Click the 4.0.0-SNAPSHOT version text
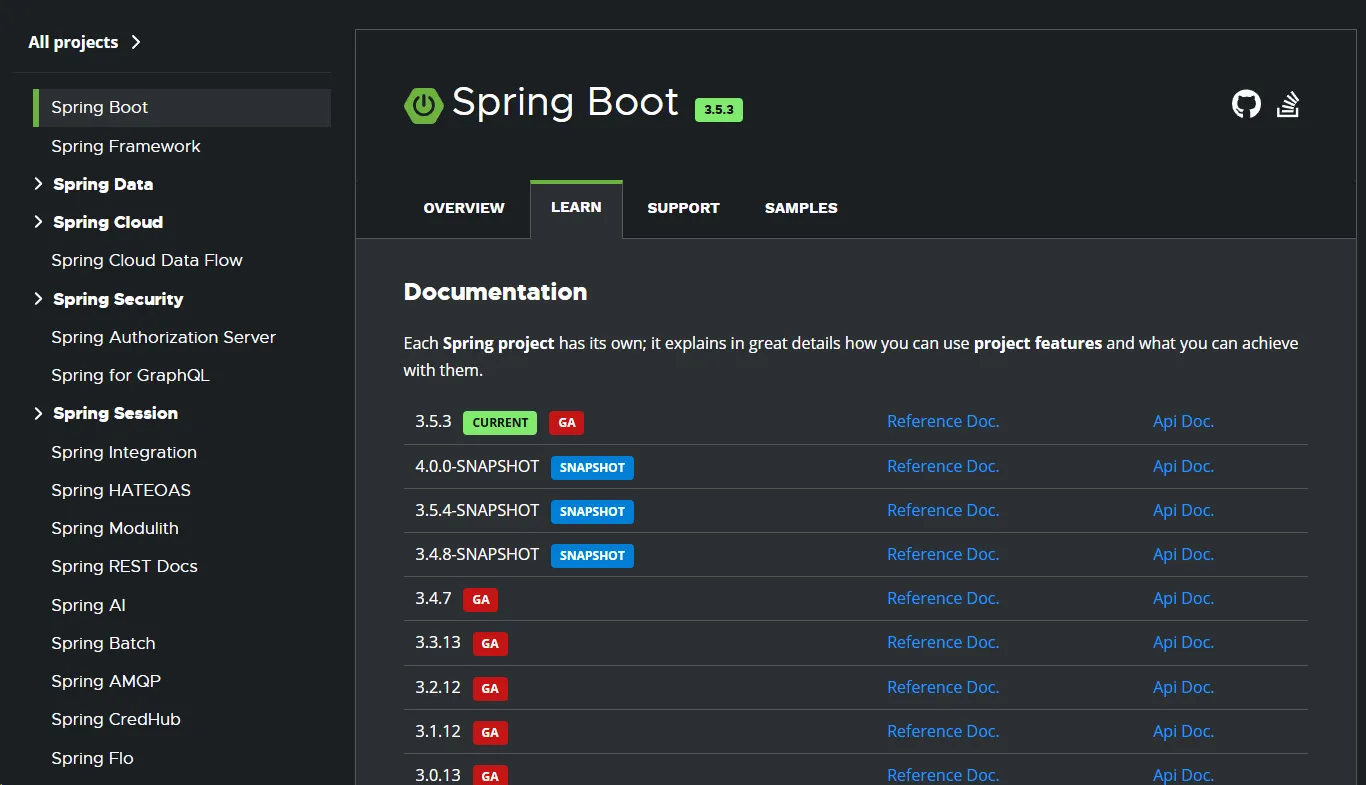Viewport: 1366px width, 785px height. click(x=477, y=466)
